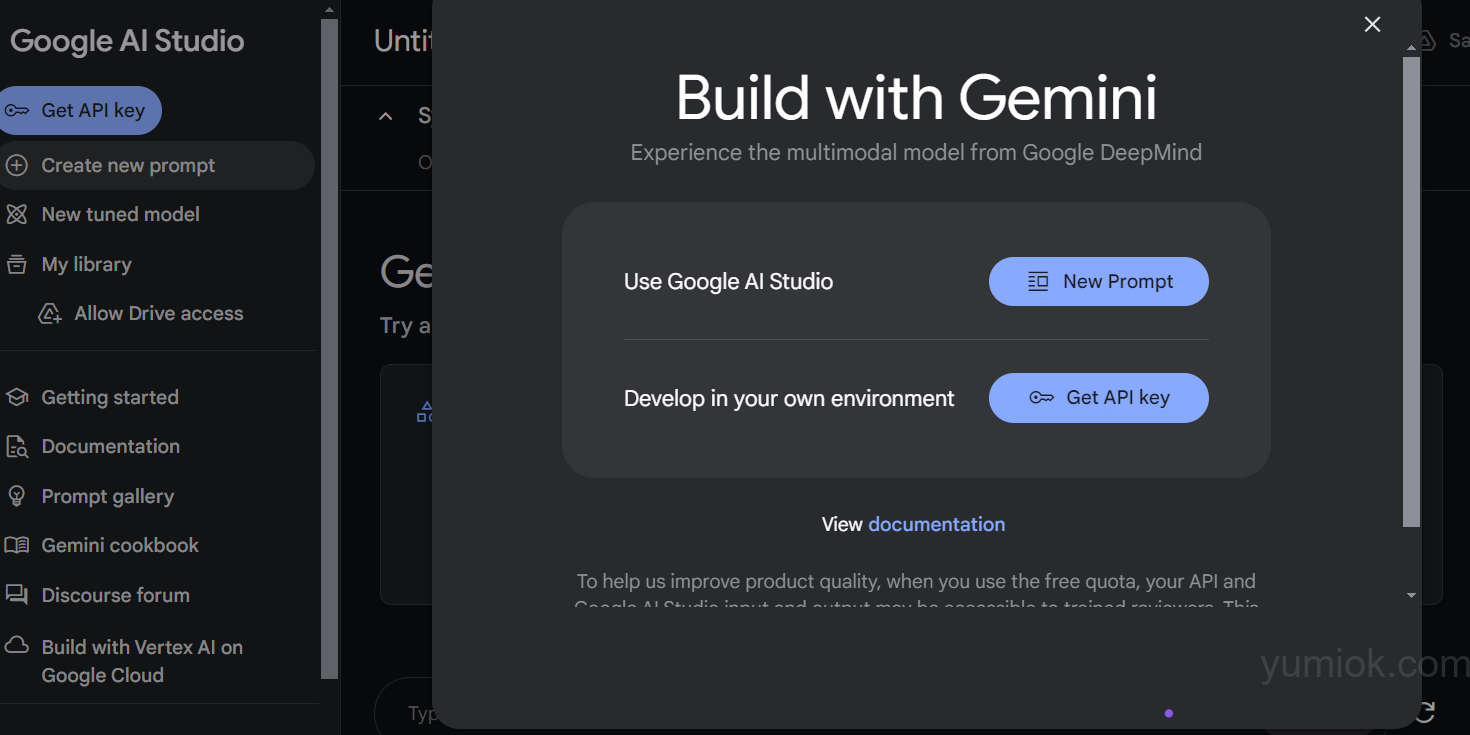Click the dialog's vertical scrollbar thumb
The width and height of the screenshot is (1470, 735).
(x=1411, y=292)
